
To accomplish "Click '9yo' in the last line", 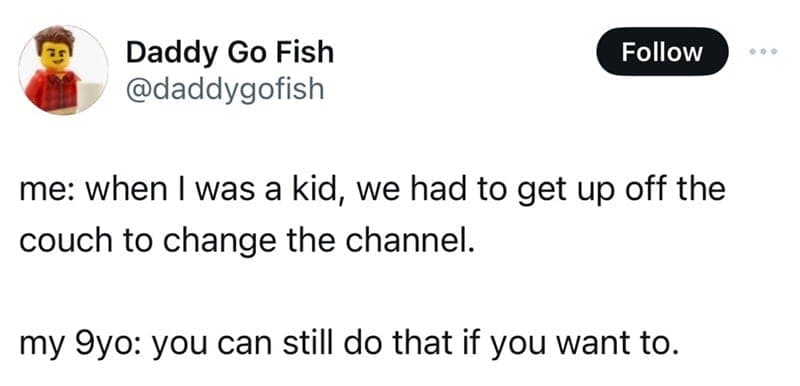I will tap(106, 346).
